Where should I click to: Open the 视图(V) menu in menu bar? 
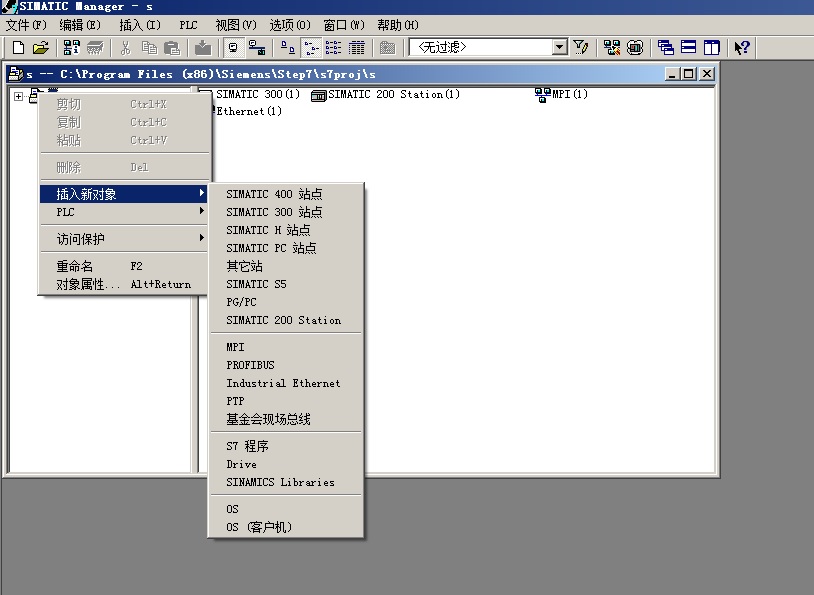[x=236, y=24]
